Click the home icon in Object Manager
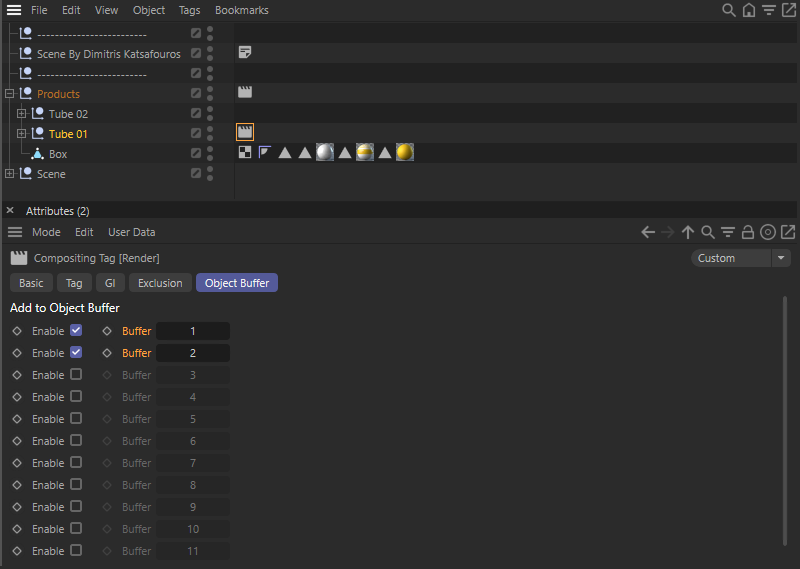Screen dimensions: 800x569 click(x=748, y=10)
